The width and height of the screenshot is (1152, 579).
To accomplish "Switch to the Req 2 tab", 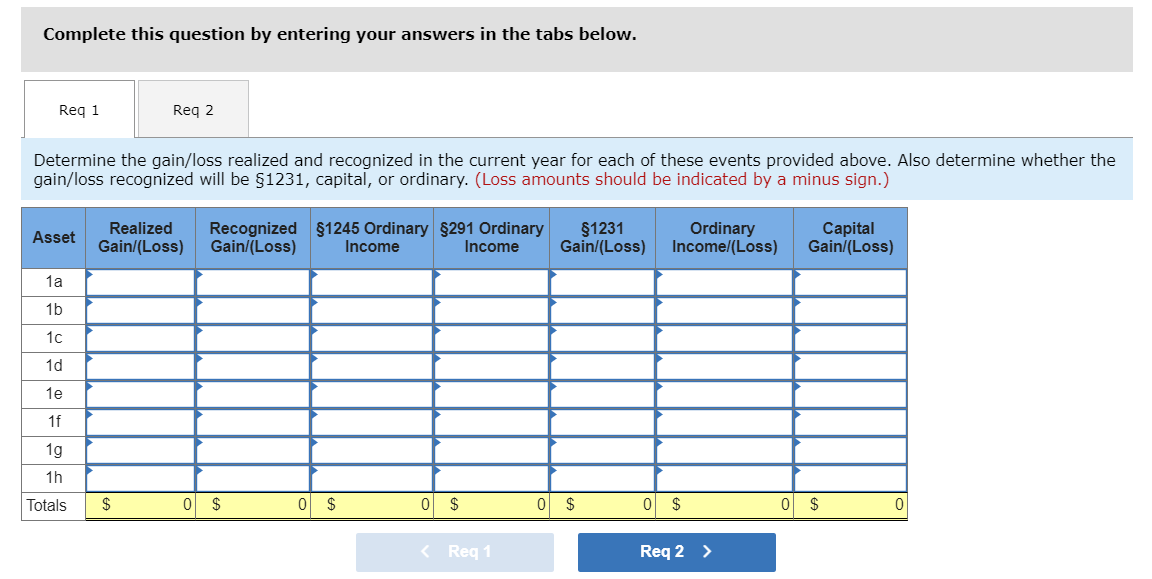I will click(x=192, y=109).
